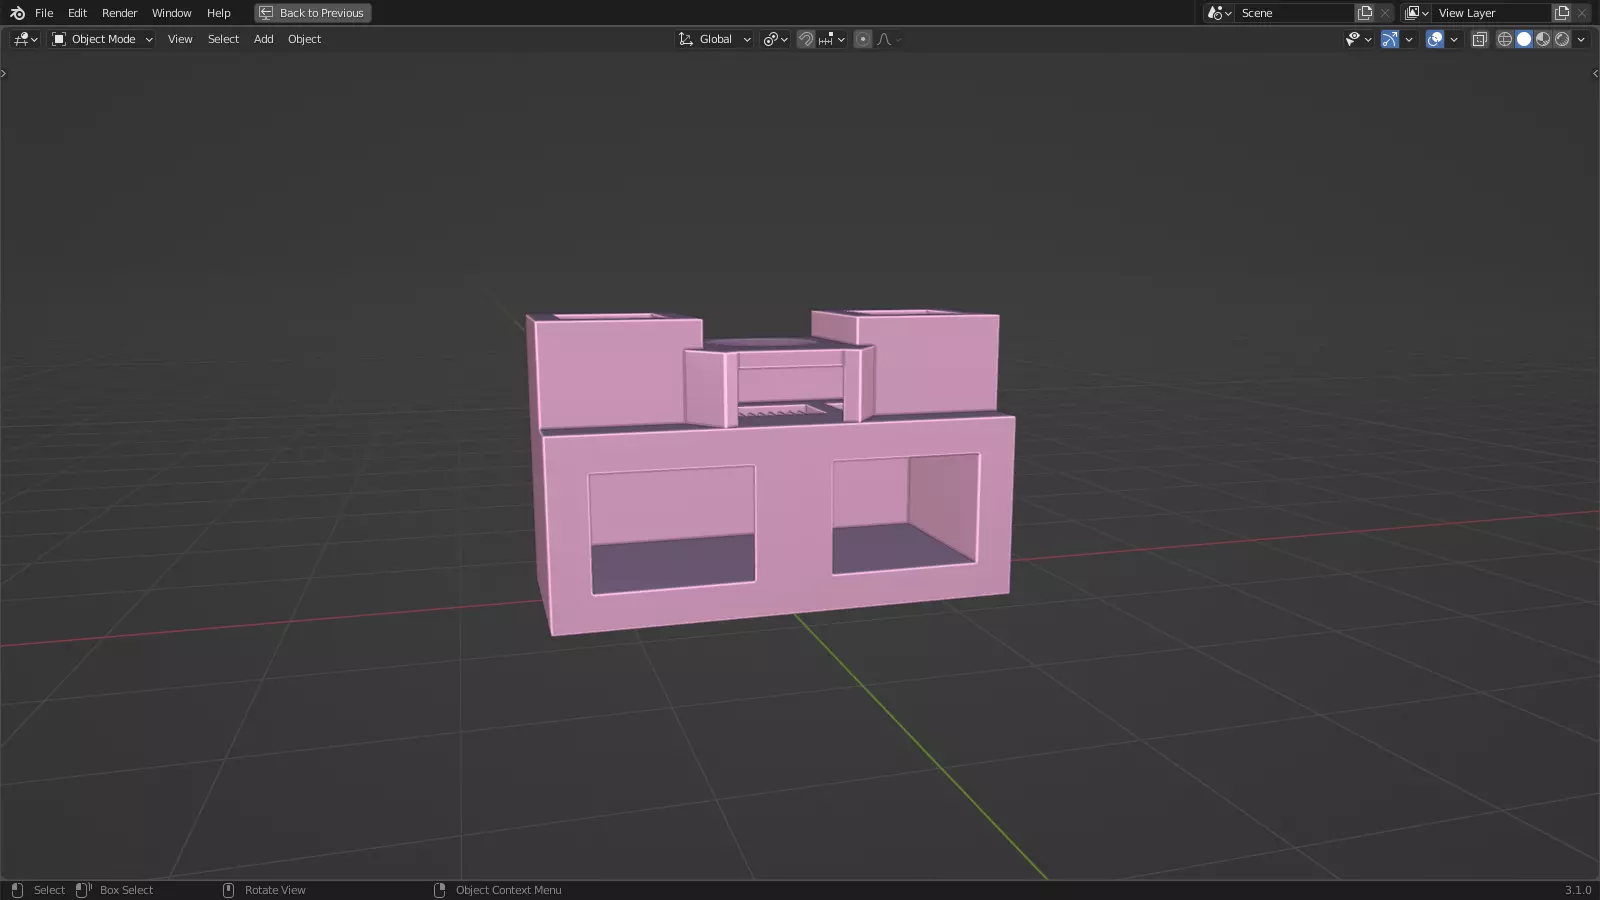Switch to wireframe viewport shading
The width and height of the screenshot is (1600, 900).
point(1504,39)
